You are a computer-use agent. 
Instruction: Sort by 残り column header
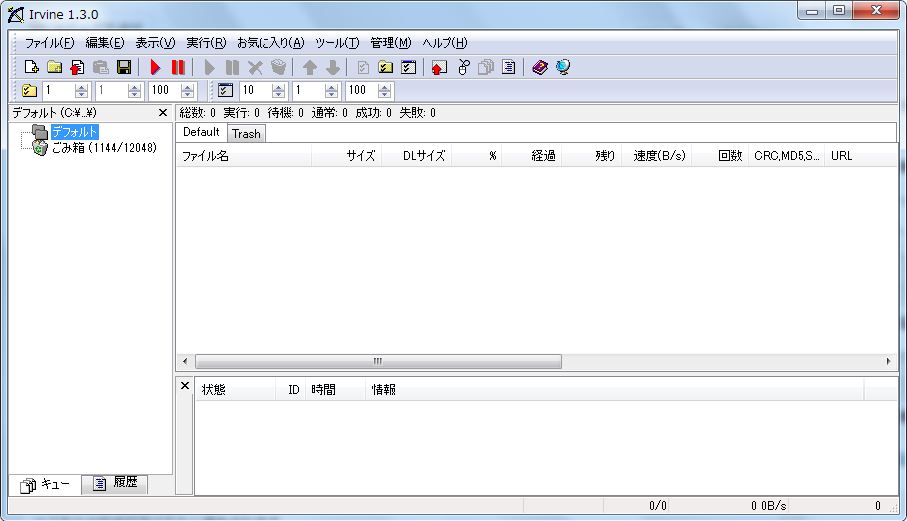click(591, 156)
